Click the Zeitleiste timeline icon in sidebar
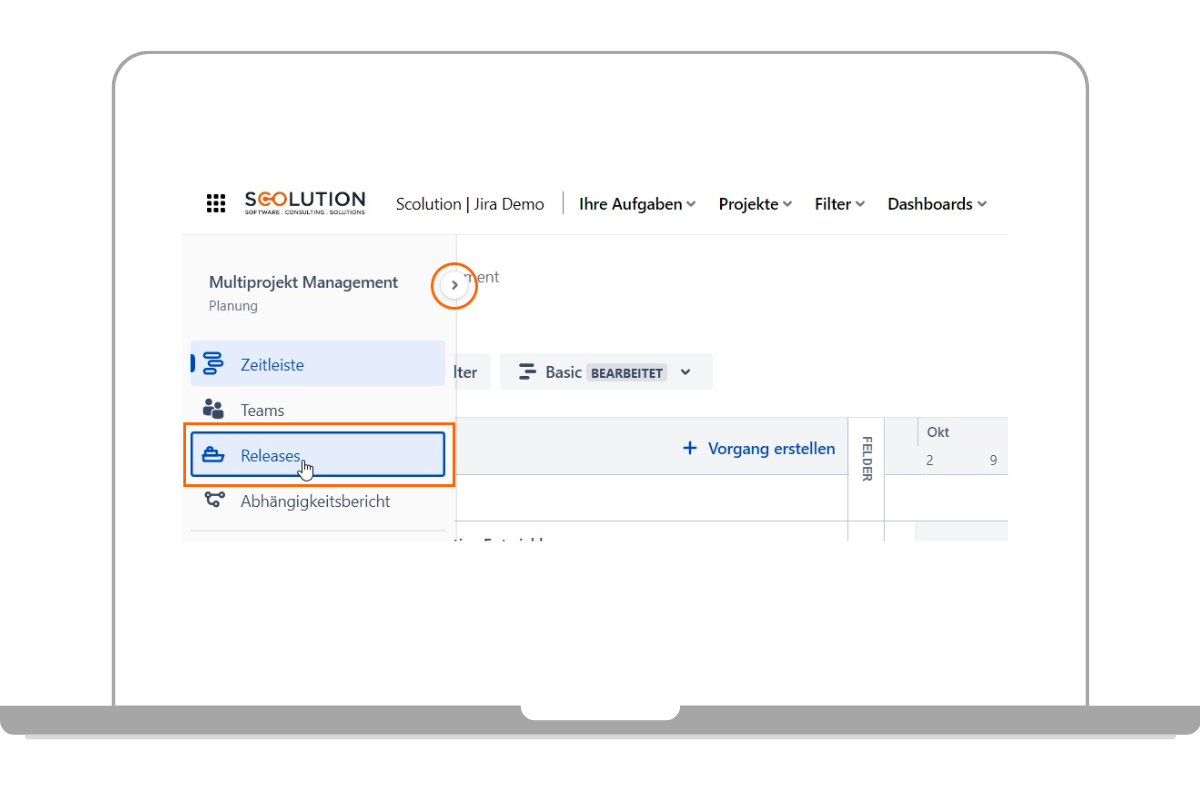Screen dimensions: 1200x790 pos(213,364)
